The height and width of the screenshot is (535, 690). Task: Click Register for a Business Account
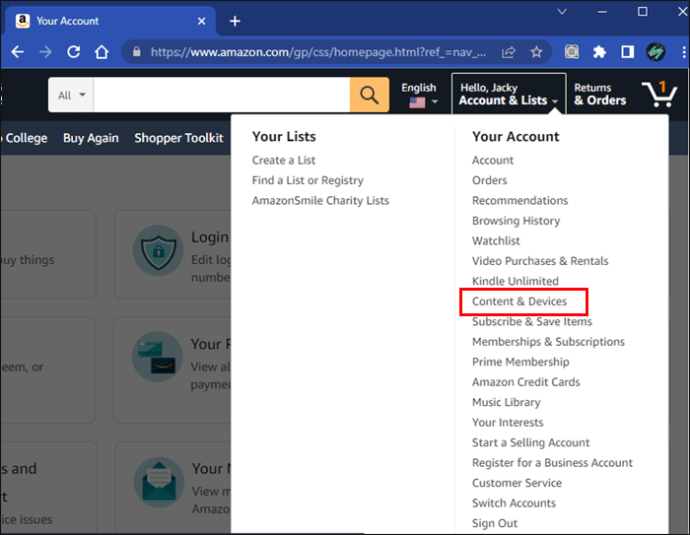click(552, 463)
